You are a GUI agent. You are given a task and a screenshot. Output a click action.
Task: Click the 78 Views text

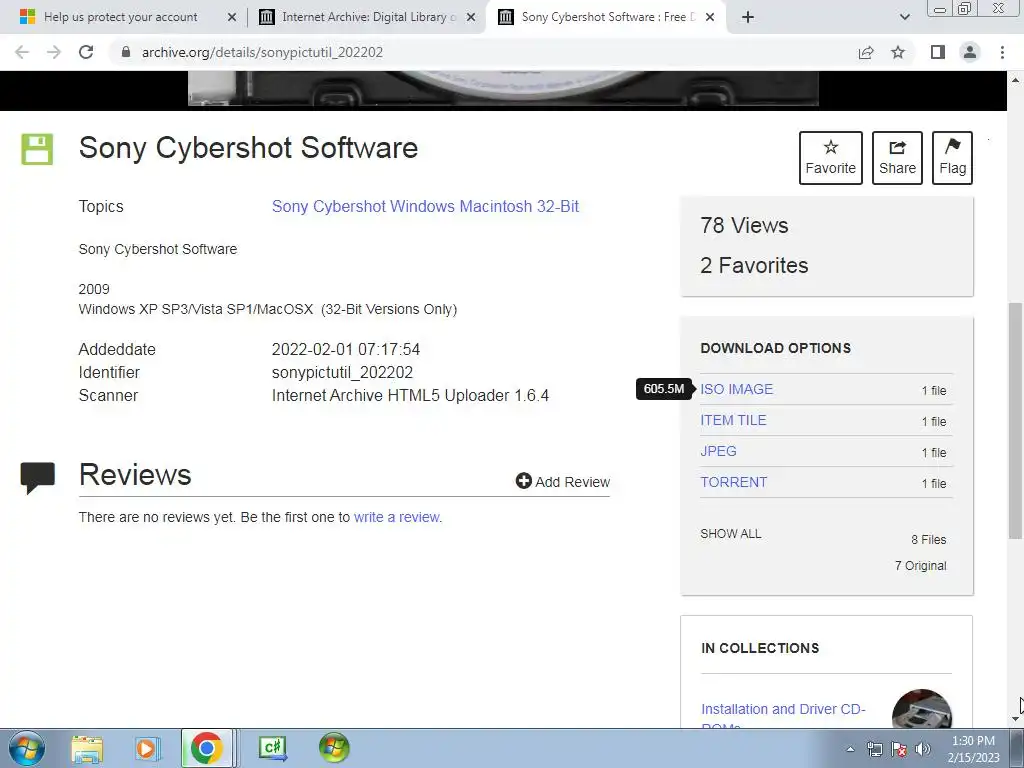click(744, 225)
